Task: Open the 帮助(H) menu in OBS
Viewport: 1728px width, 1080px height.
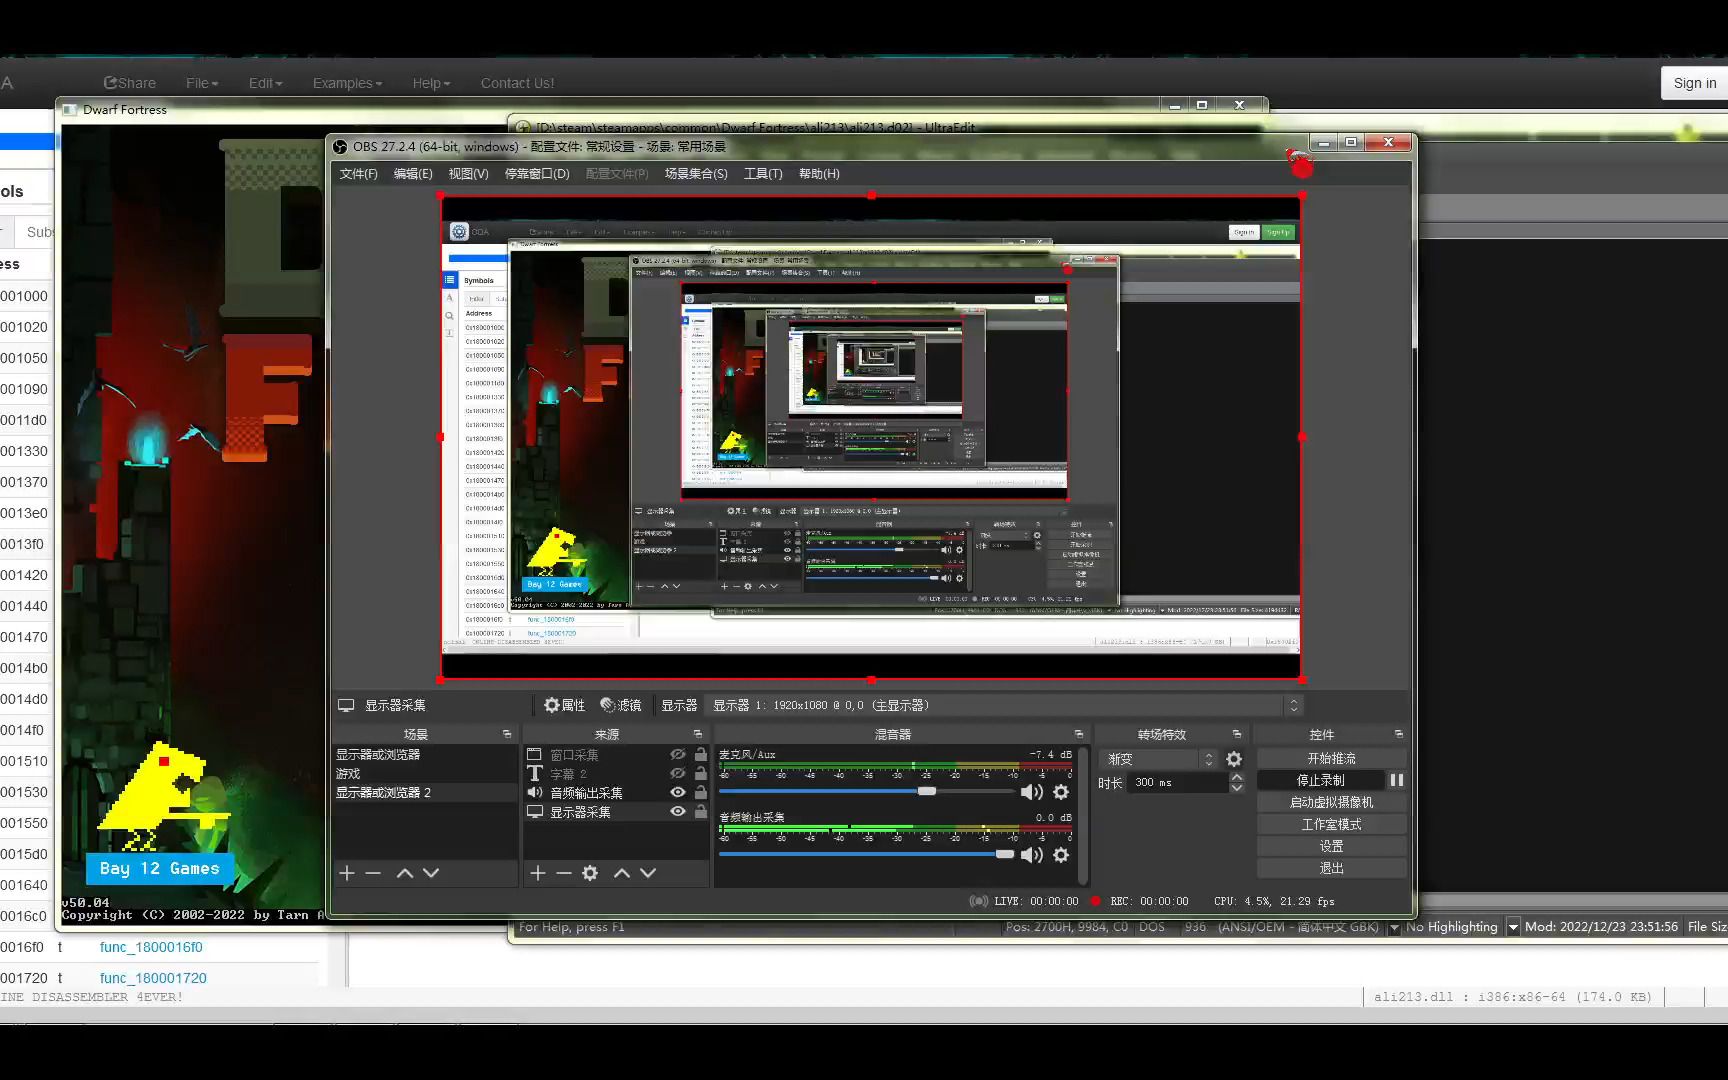Action: 819,174
